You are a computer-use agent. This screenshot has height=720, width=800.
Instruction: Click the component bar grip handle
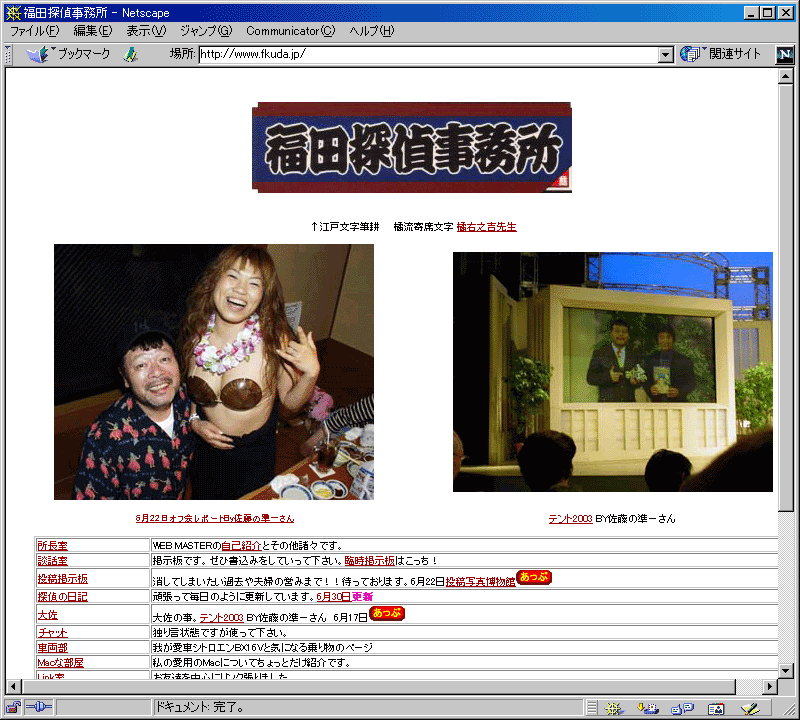point(591,708)
